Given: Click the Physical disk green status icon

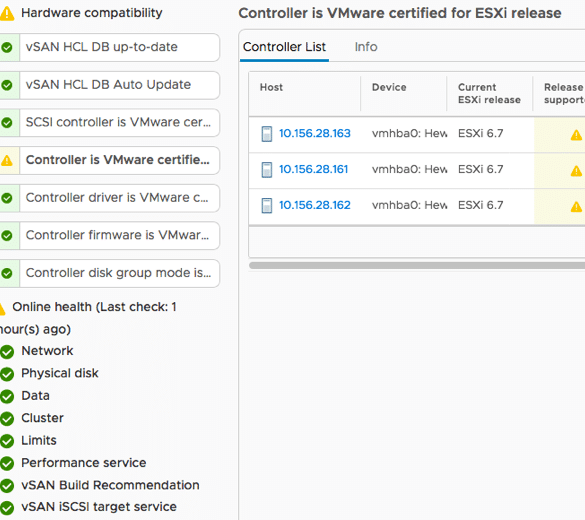Looking at the screenshot, I should [7, 374].
